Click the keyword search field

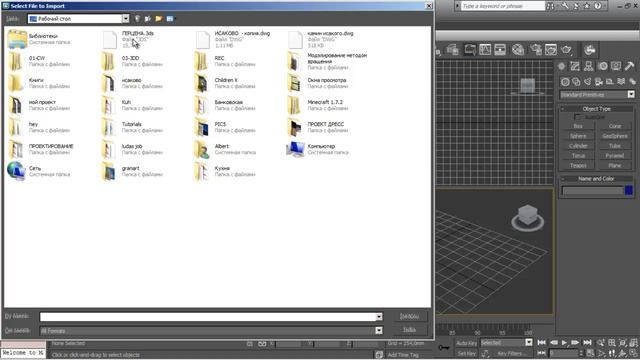[x=503, y=6]
